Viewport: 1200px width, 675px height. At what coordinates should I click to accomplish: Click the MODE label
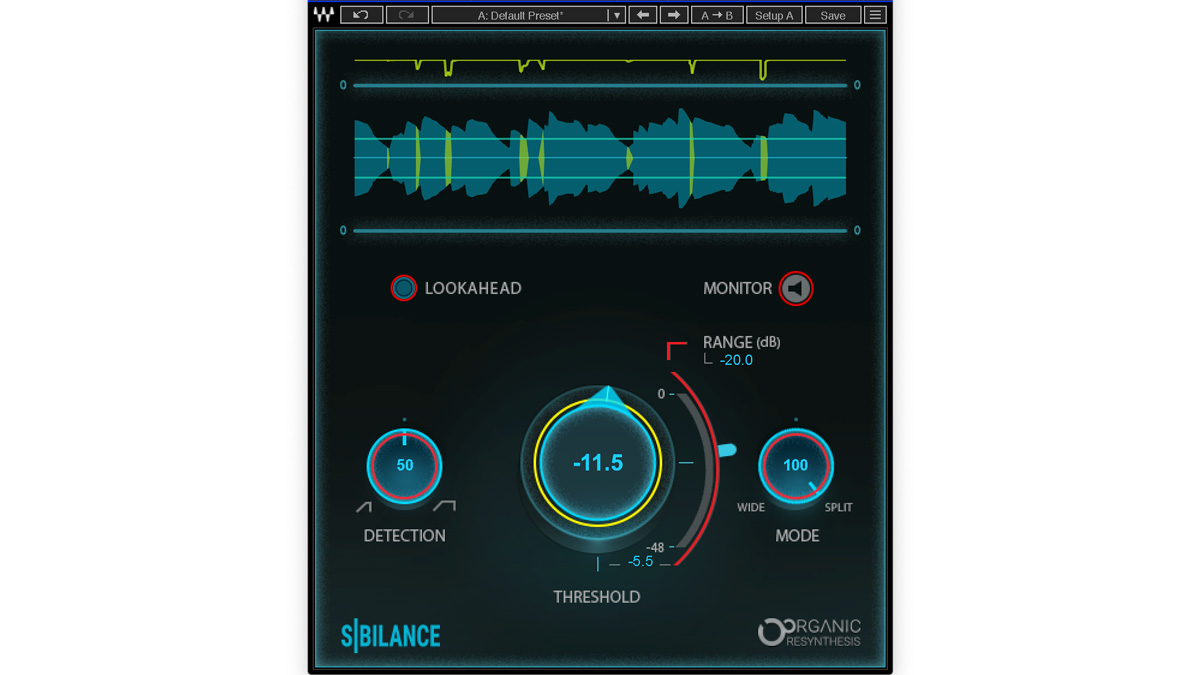[797, 536]
